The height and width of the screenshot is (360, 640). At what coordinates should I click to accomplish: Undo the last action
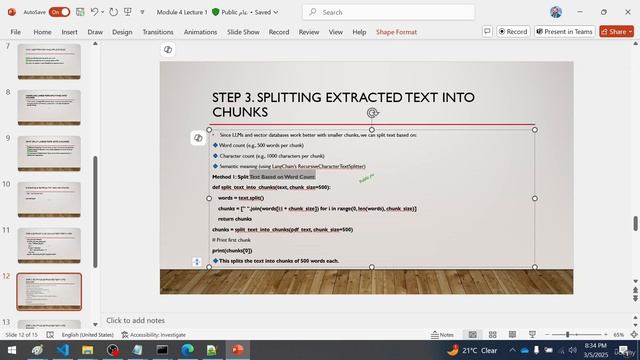(x=94, y=12)
